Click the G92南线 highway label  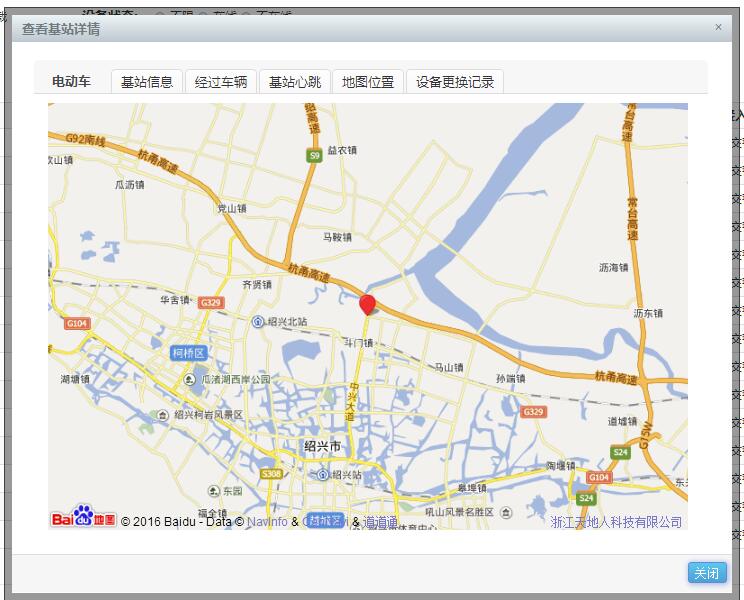(85, 139)
